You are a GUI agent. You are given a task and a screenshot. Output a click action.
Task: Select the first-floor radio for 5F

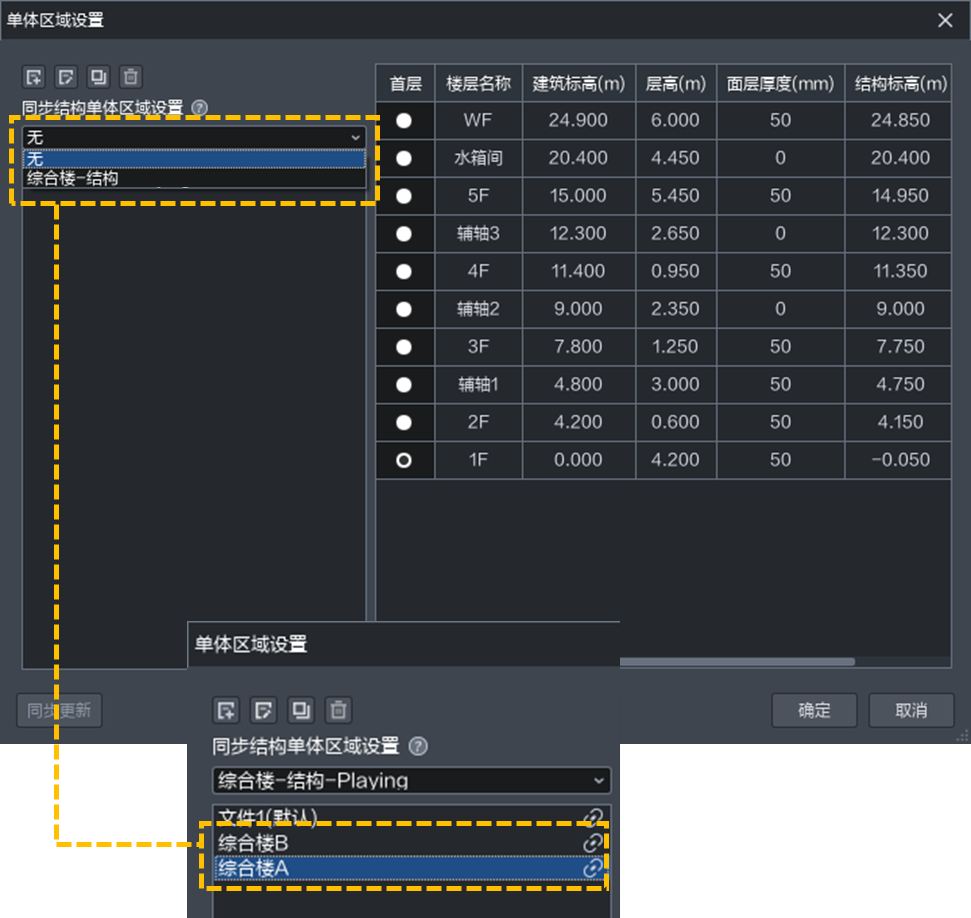coord(404,196)
